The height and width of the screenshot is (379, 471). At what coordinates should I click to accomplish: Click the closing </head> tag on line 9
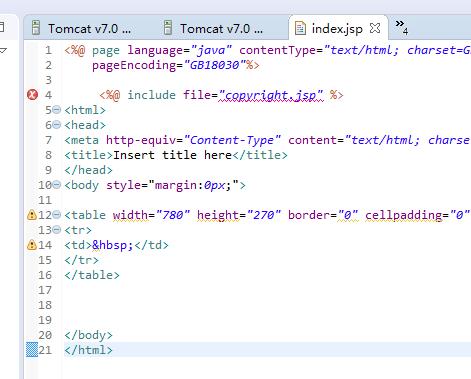pyautogui.click(x=88, y=170)
